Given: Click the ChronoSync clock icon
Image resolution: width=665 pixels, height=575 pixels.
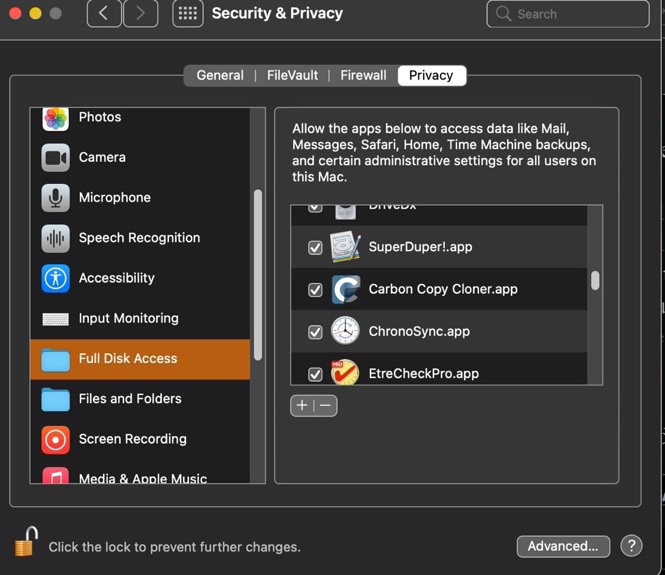Looking at the screenshot, I should 345,330.
